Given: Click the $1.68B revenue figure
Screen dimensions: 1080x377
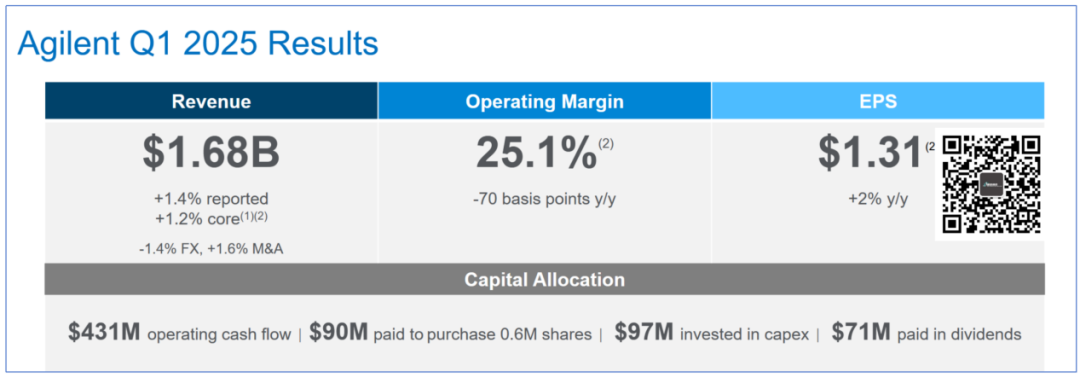Looking at the screenshot, I should 211,153.
